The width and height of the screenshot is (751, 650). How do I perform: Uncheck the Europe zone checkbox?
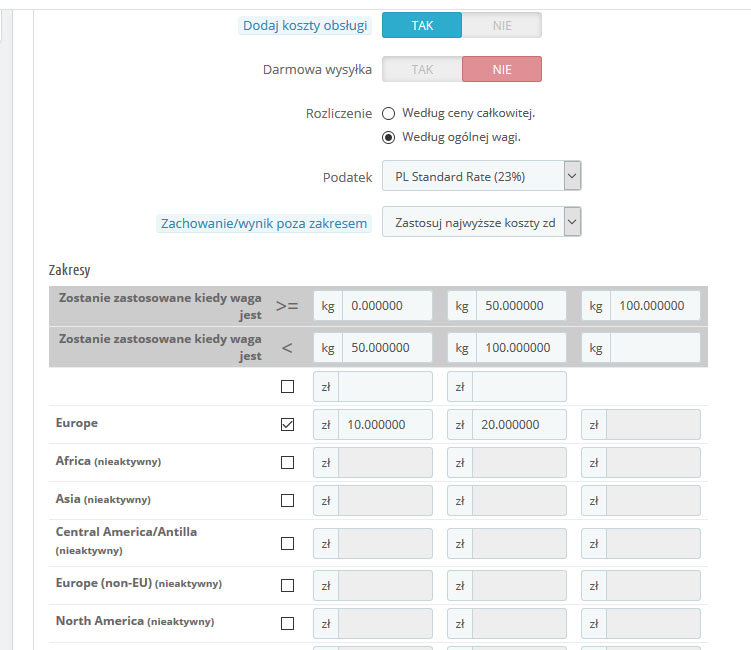(288, 424)
